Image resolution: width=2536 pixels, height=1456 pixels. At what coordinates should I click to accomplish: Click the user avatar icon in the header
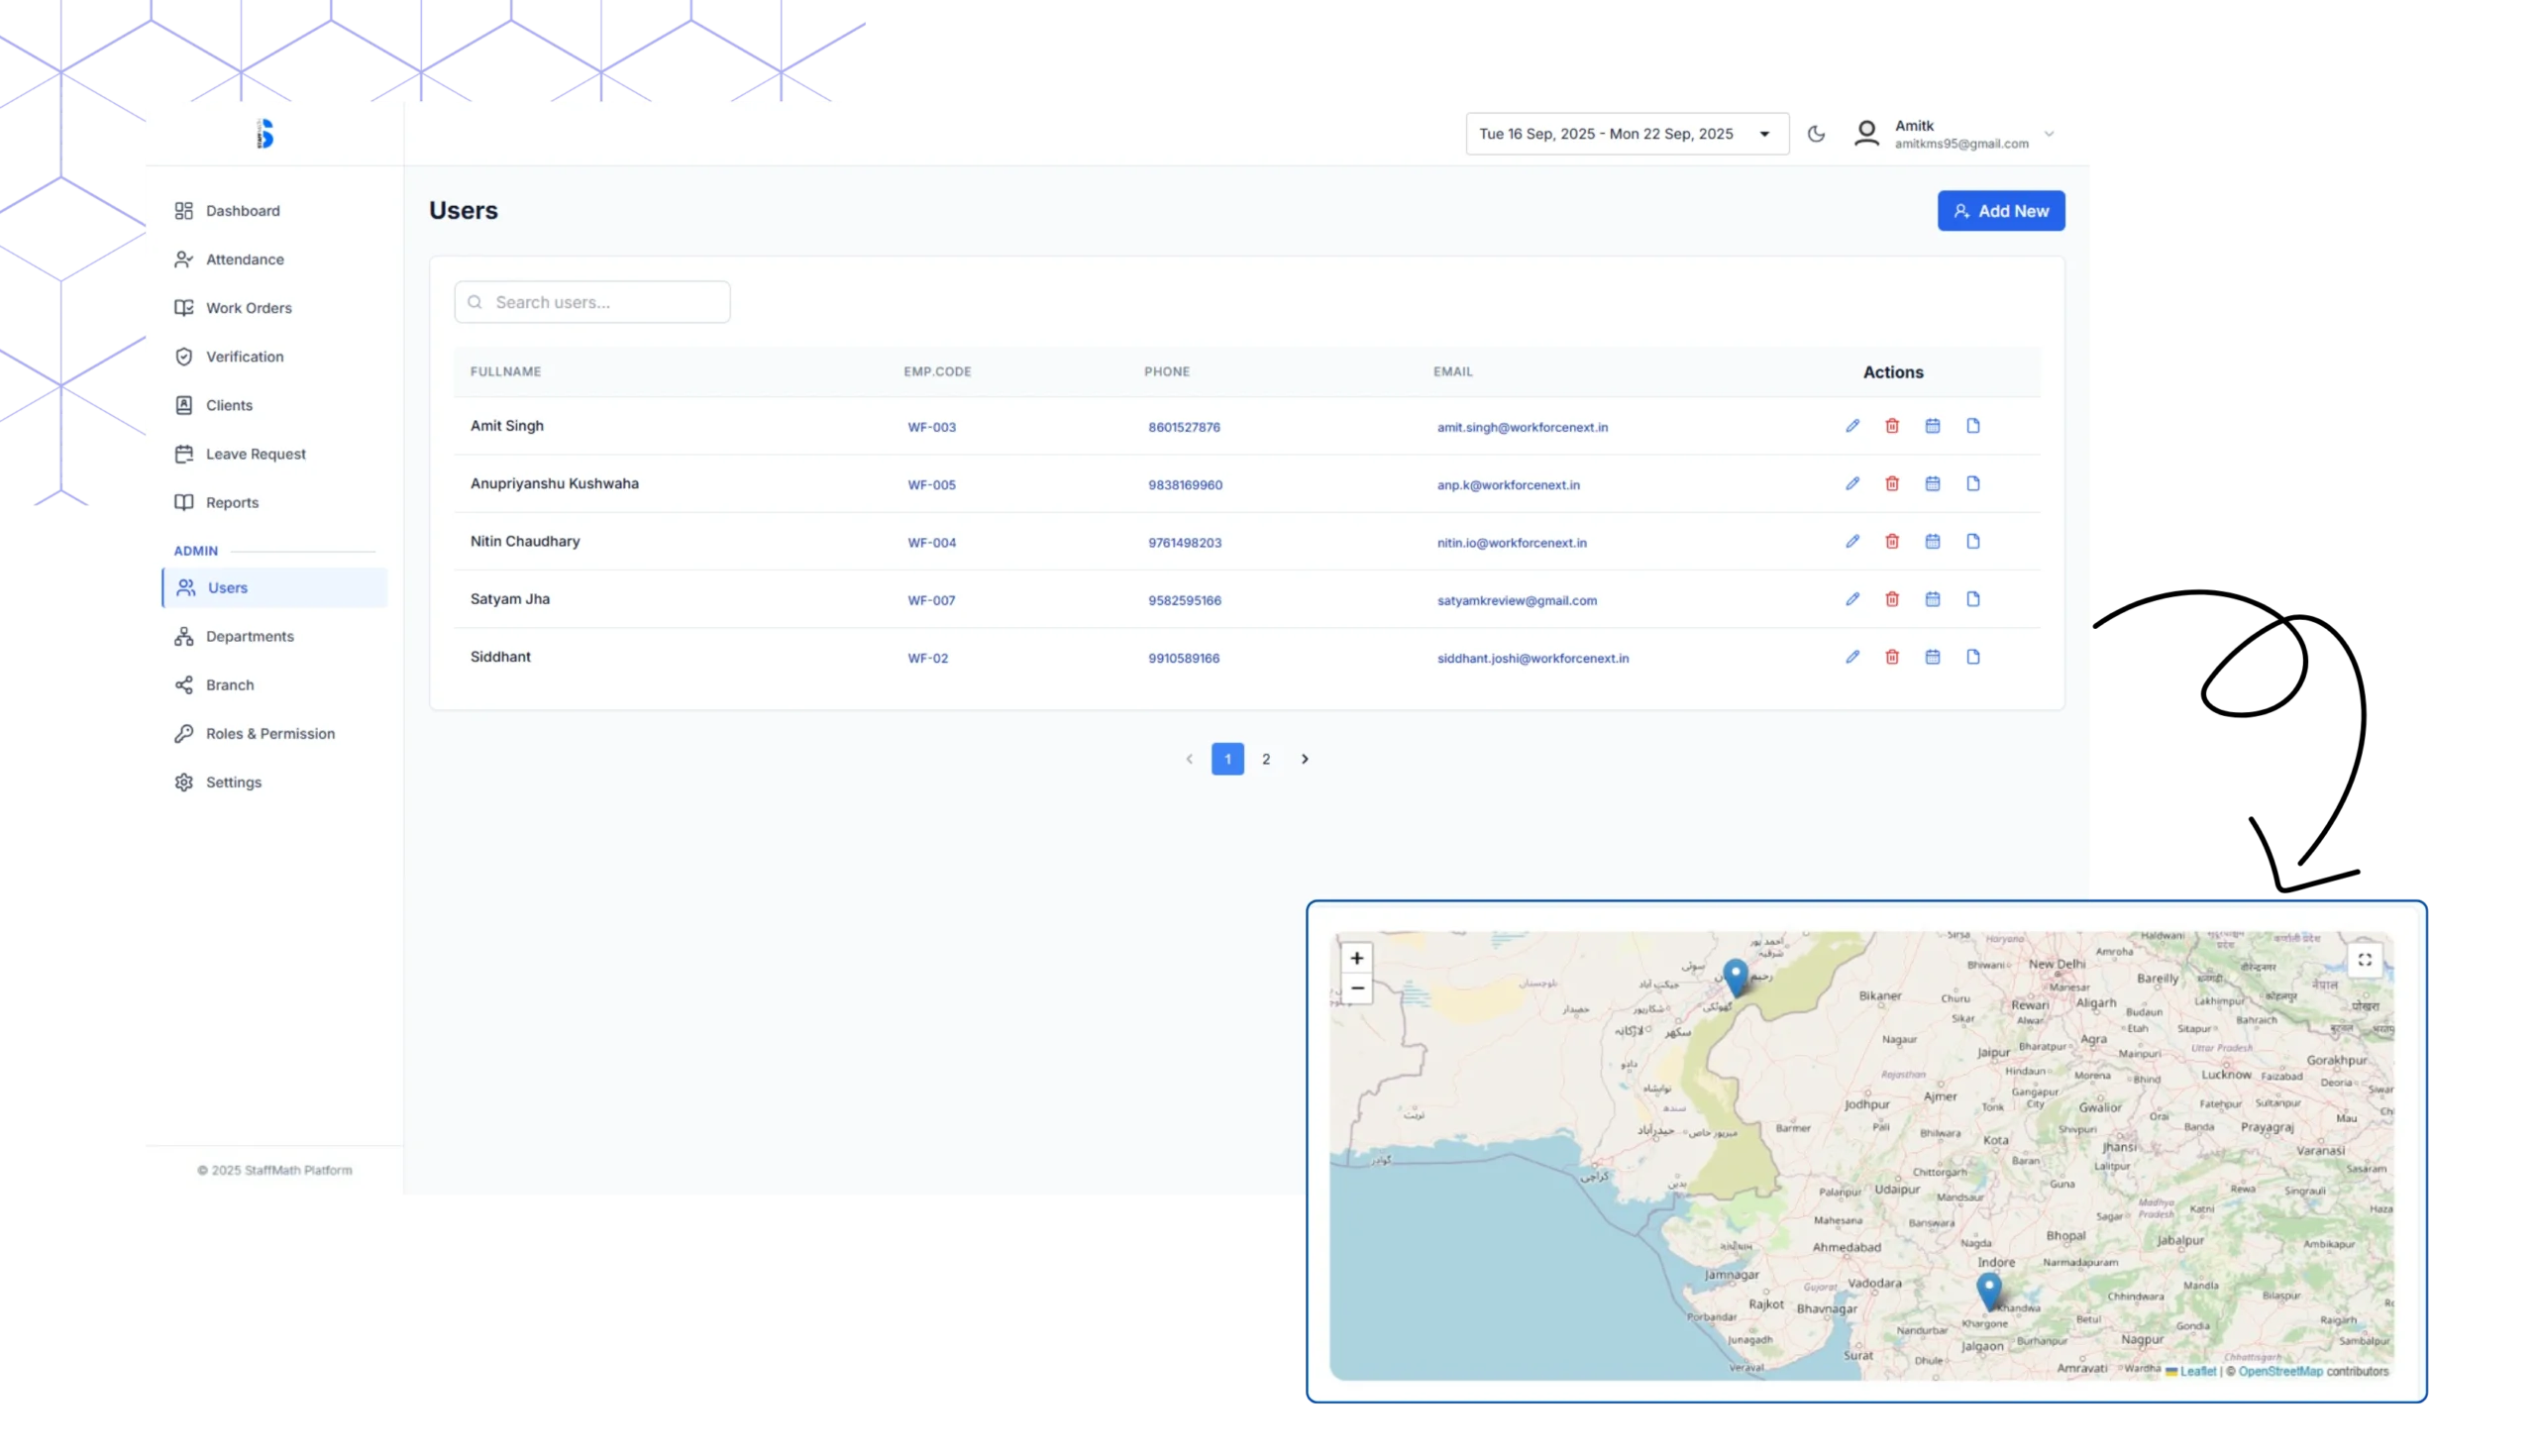1866,134
